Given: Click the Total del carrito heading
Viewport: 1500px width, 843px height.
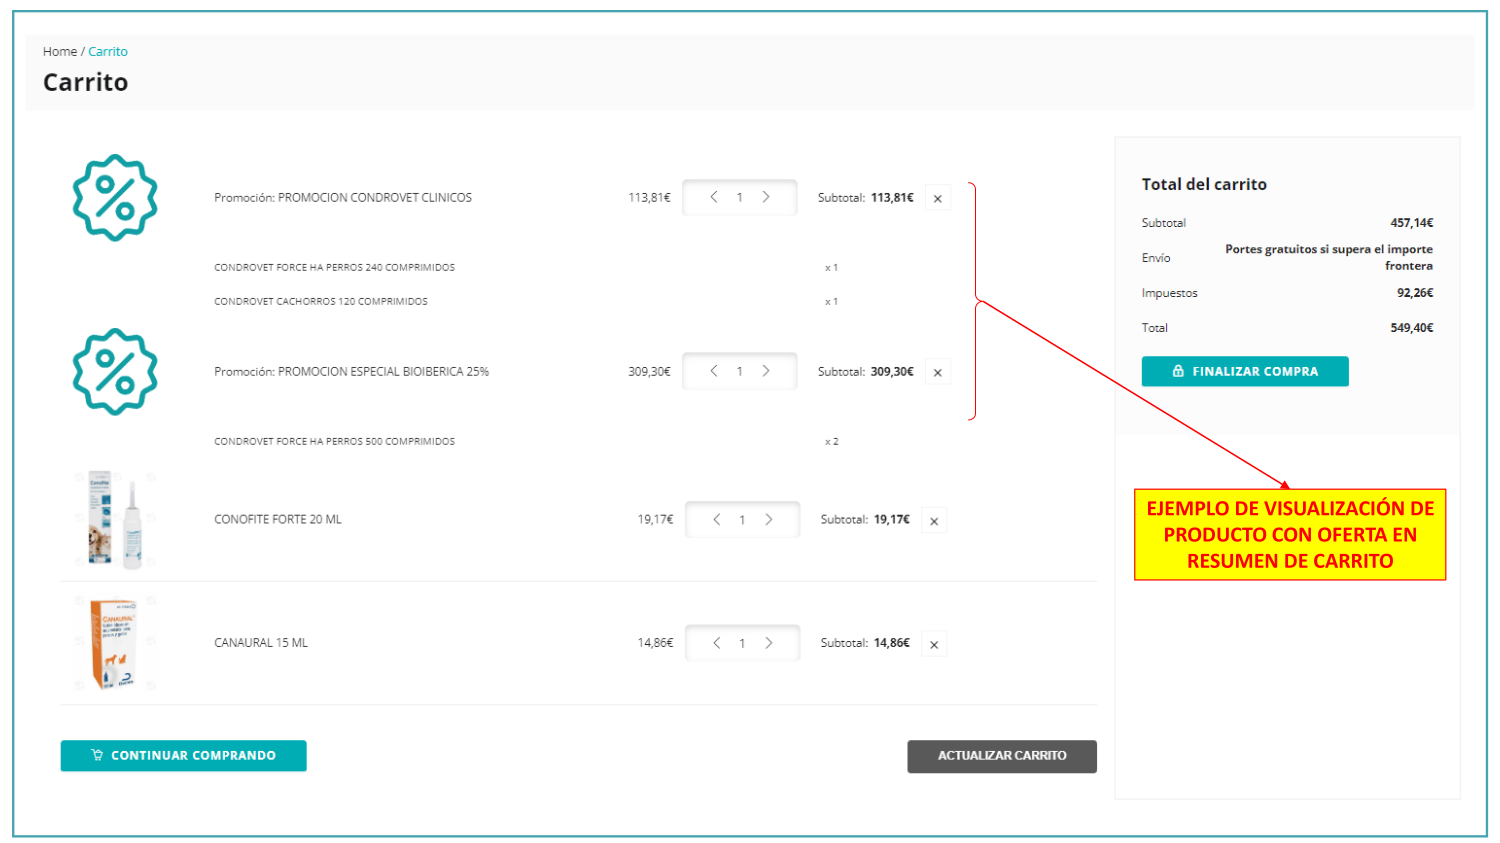Looking at the screenshot, I should 1204,185.
